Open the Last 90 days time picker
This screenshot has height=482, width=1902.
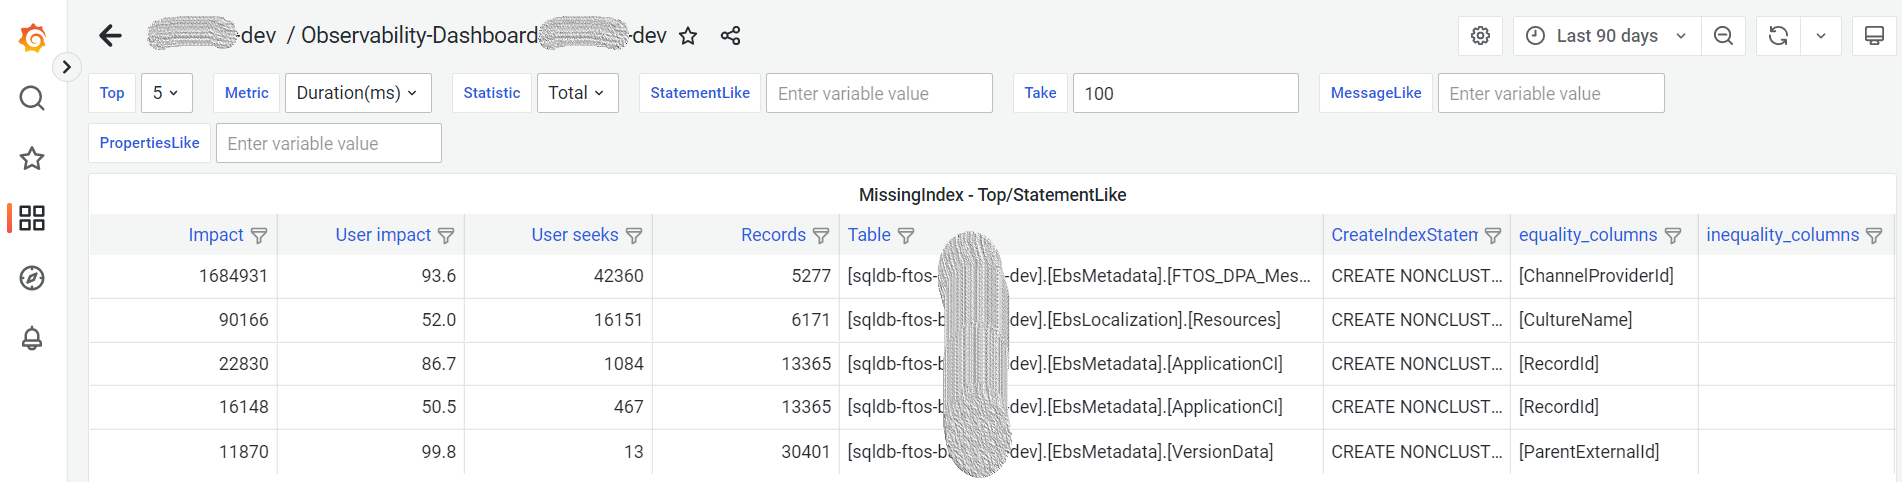(x=1606, y=36)
